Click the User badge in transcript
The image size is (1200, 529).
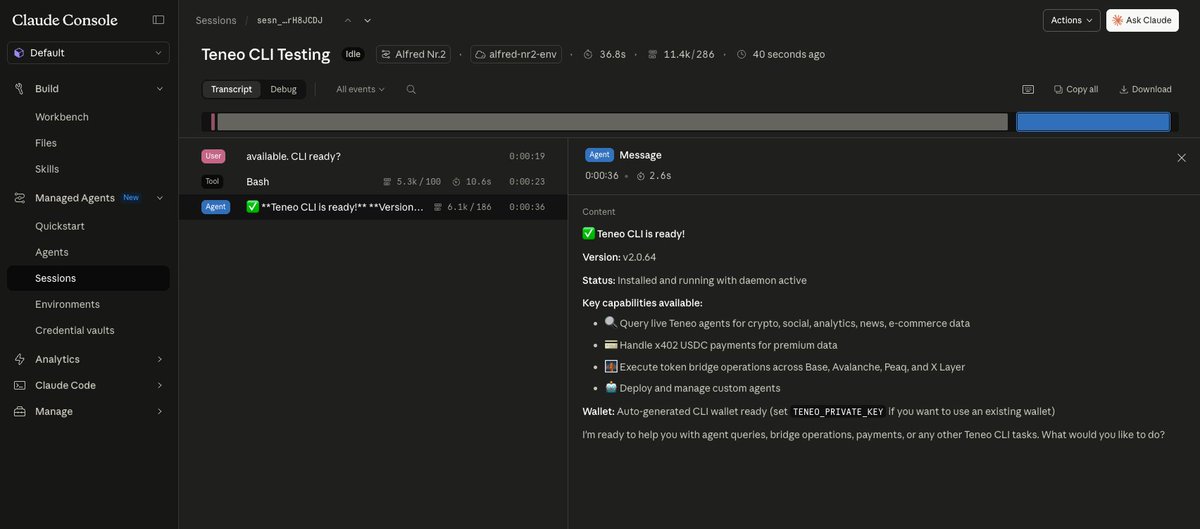tap(213, 156)
